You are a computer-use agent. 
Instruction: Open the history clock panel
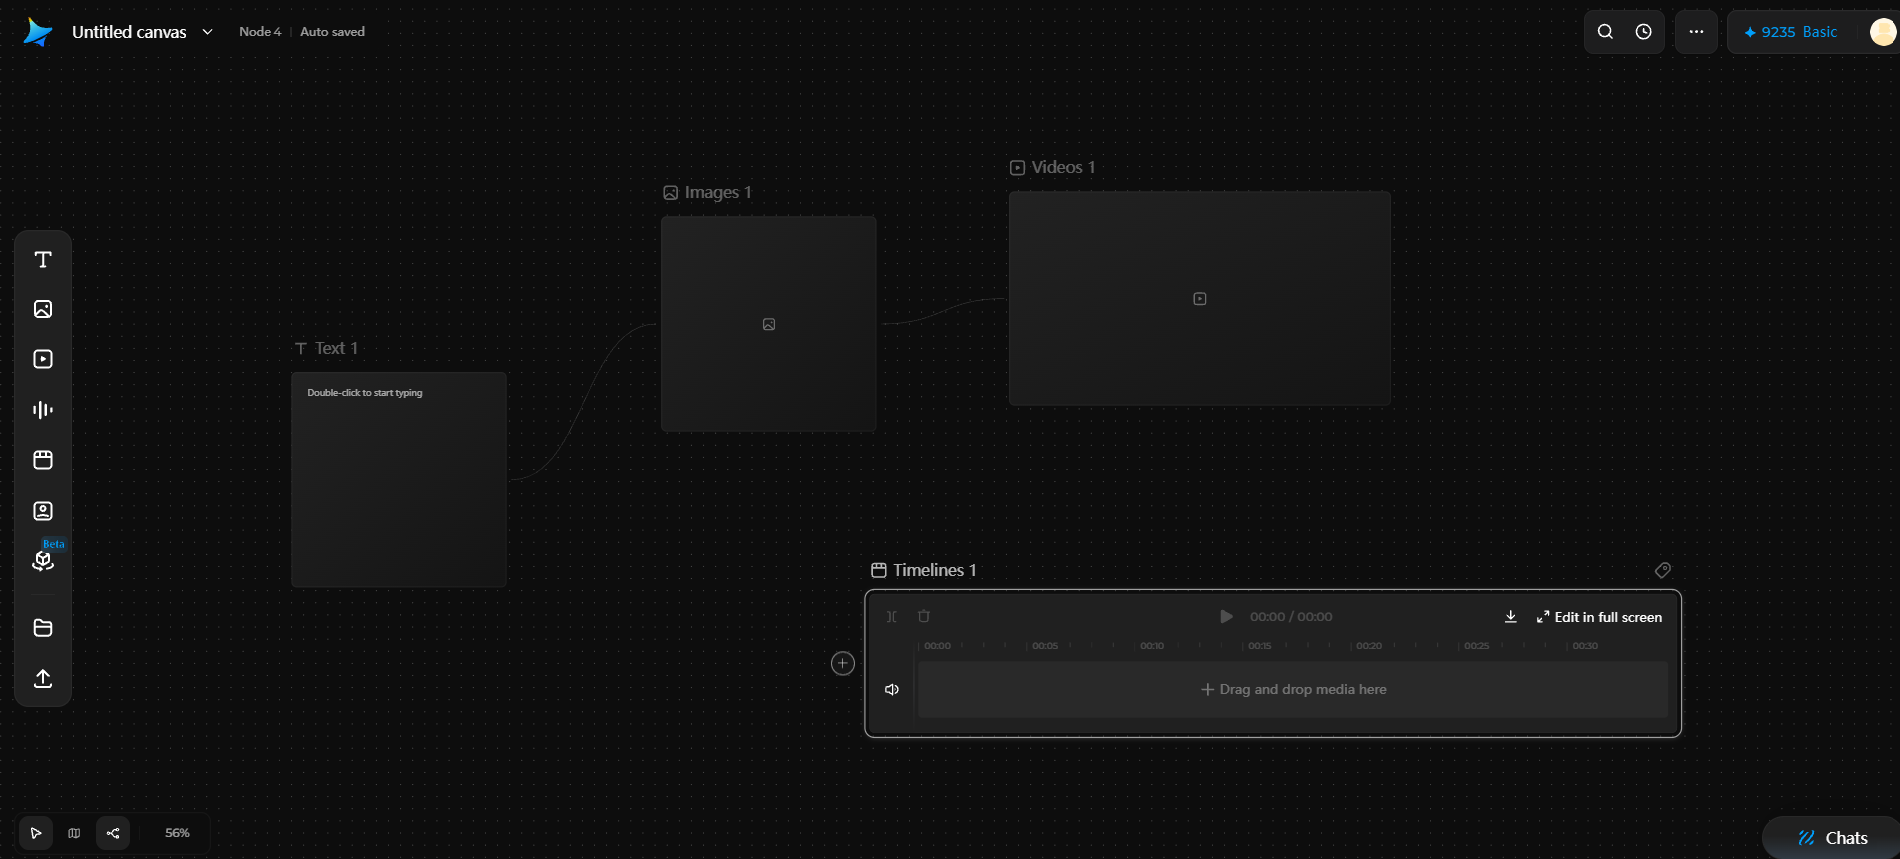[1643, 32]
